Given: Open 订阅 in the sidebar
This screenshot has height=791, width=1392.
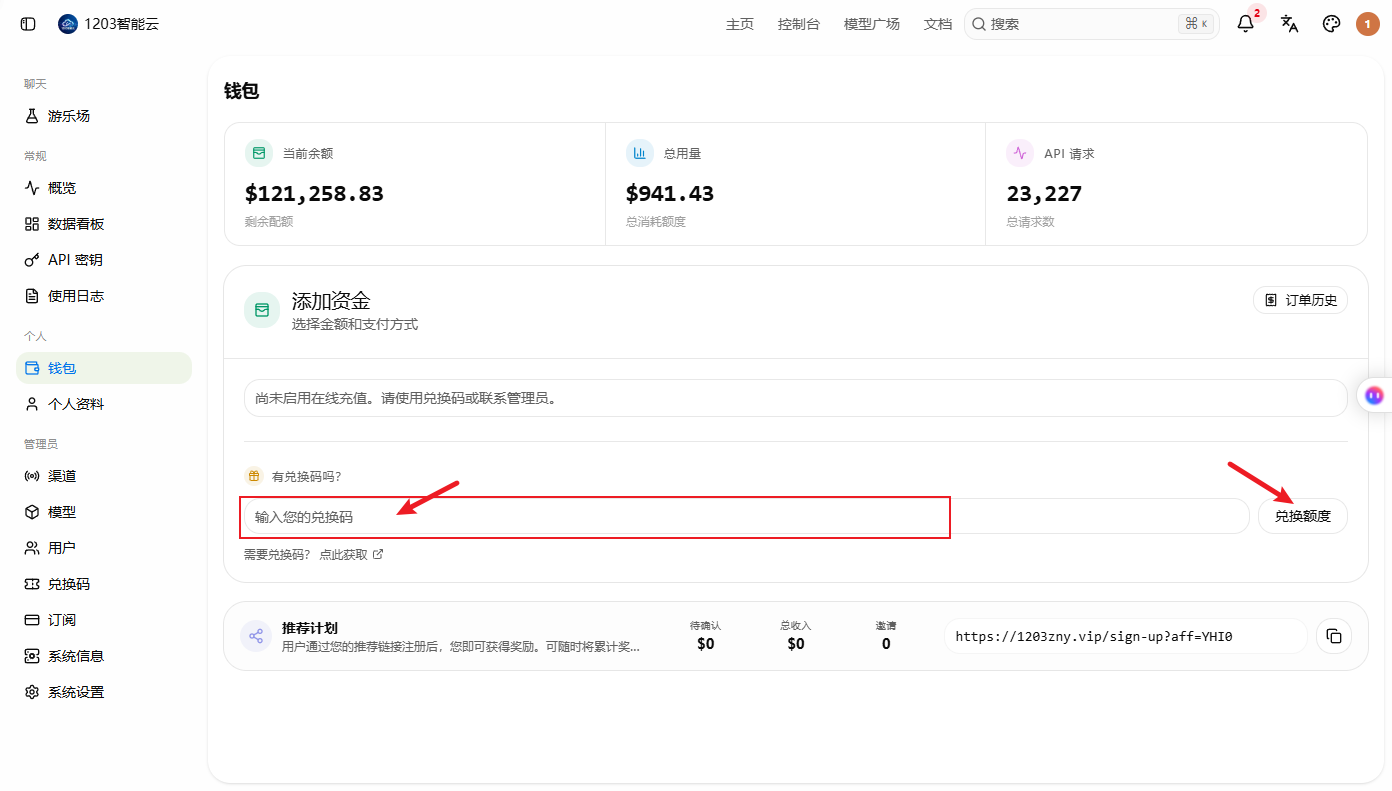Looking at the screenshot, I should pyautogui.click(x=104, y=620).
